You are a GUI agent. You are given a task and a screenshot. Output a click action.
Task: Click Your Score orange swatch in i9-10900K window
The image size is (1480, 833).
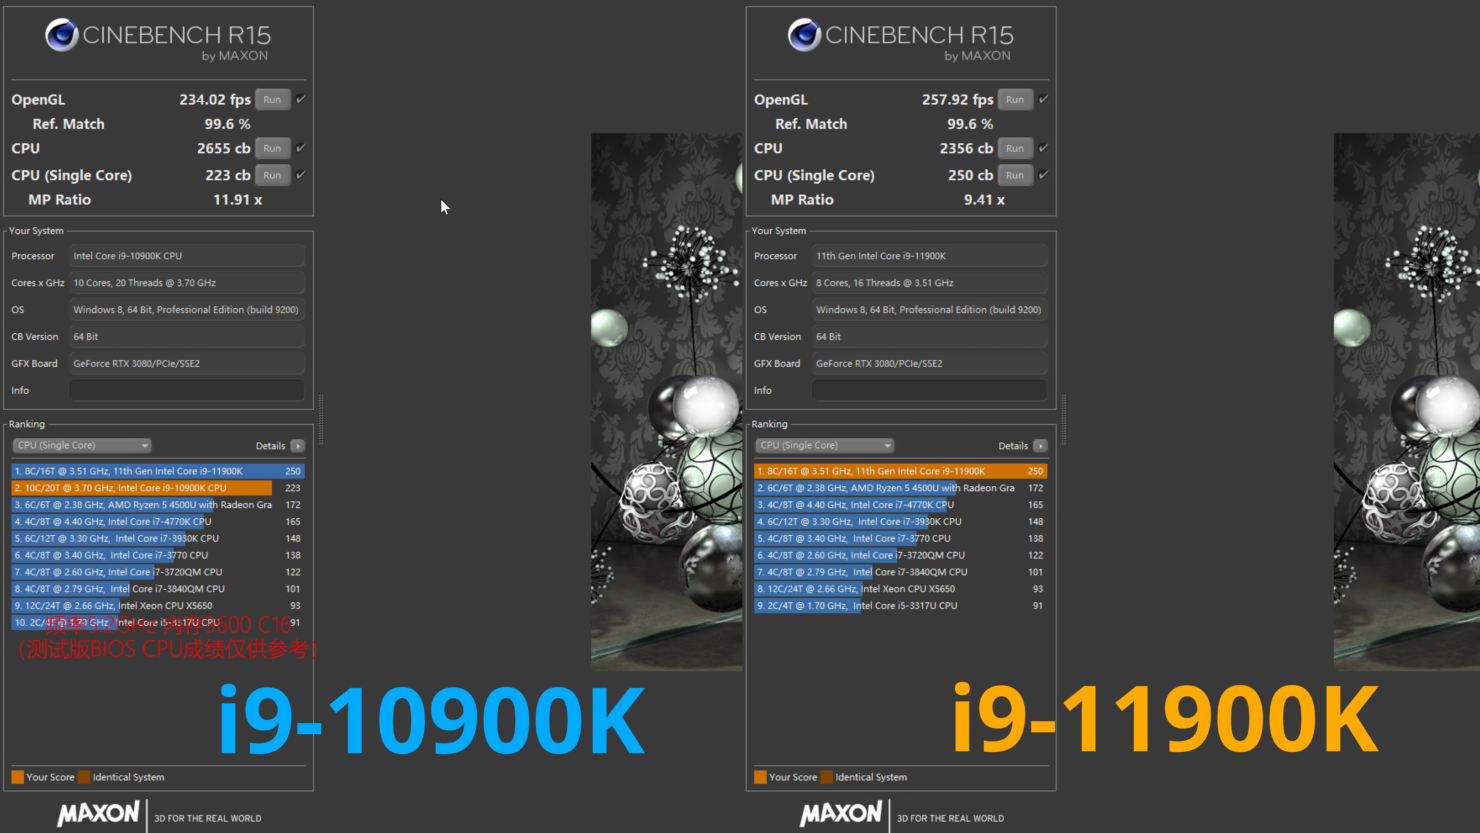[18, 777]
